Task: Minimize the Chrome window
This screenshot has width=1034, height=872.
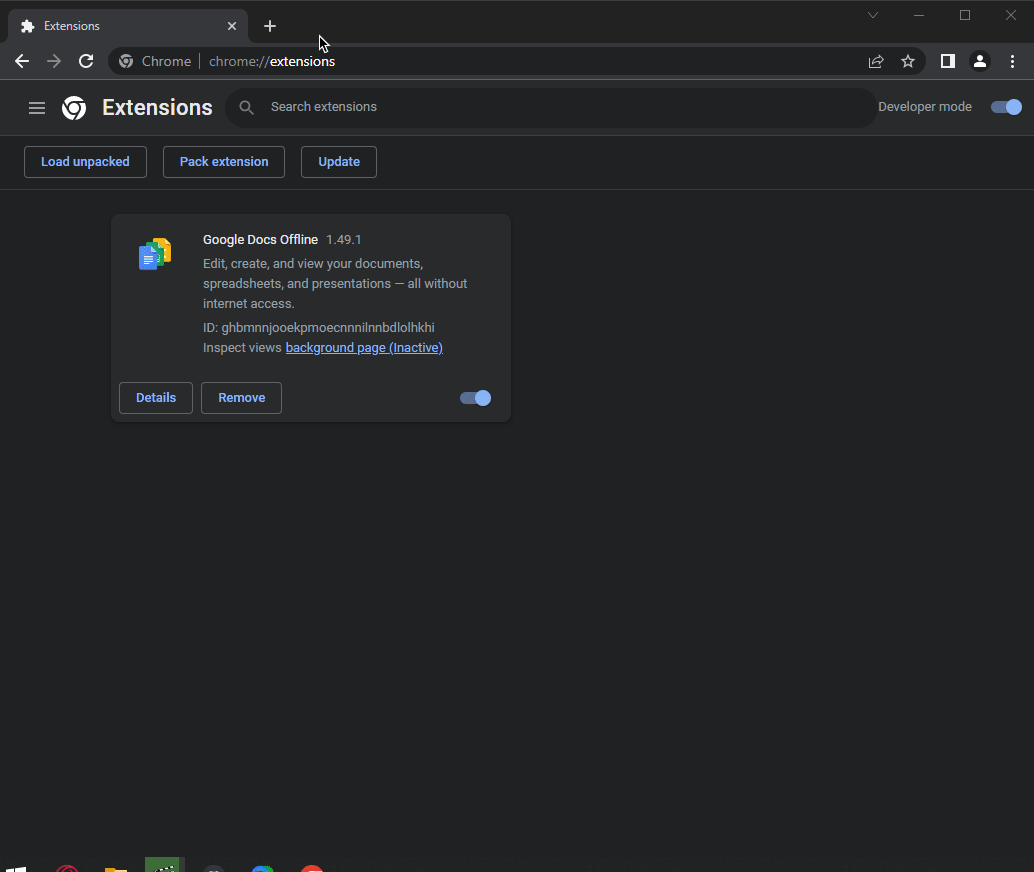Action: point(919,15)
